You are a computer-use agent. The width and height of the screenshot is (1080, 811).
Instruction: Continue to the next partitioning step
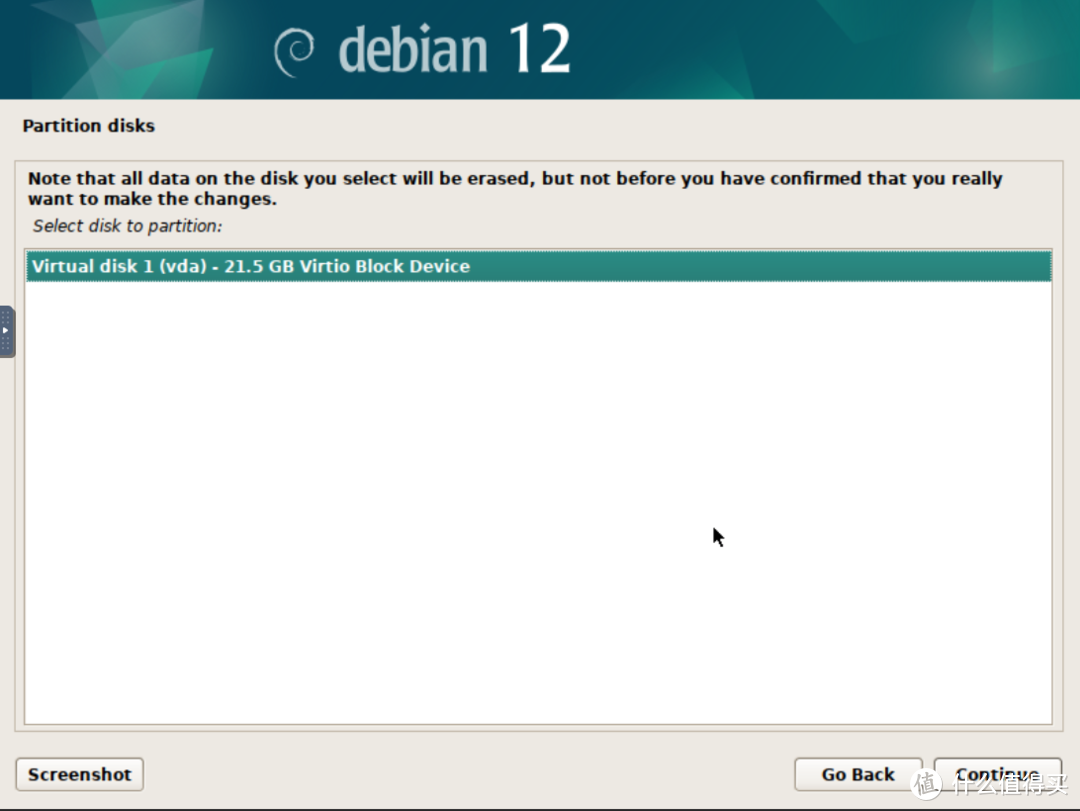997,774
